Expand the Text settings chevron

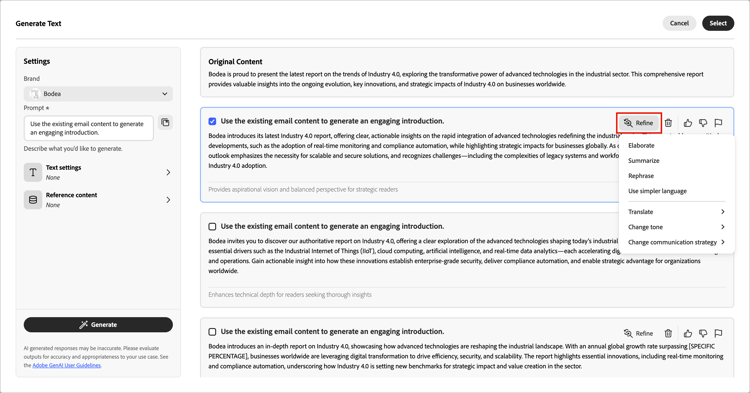click(x=168, y=172)
